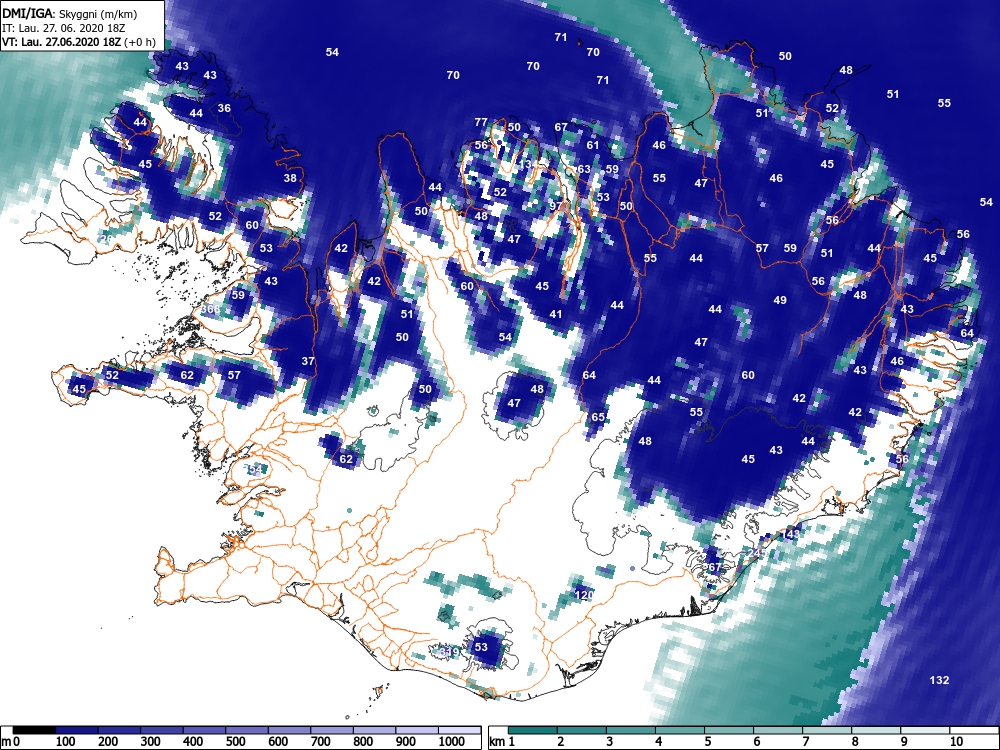Click the '700' label in the meters legend
This screenshot has height=750, width=1000.
pyautogui.click(x=321, y=742)
